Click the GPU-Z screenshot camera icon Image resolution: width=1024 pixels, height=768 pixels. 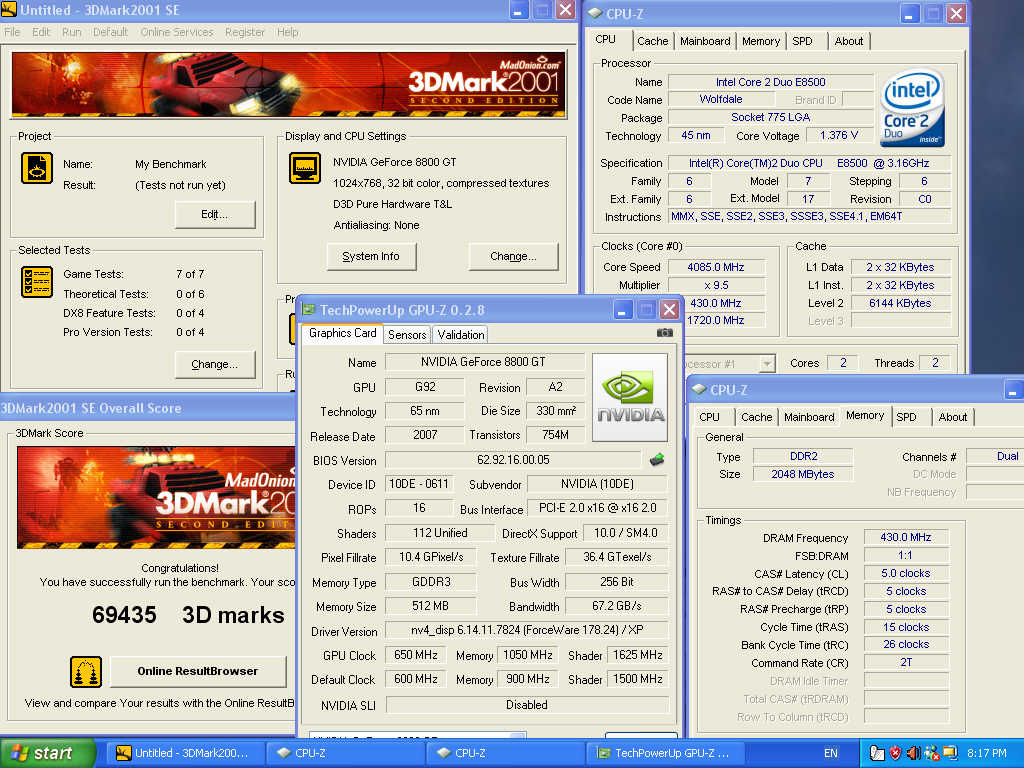pyautogui.click(x=664, y=332)
